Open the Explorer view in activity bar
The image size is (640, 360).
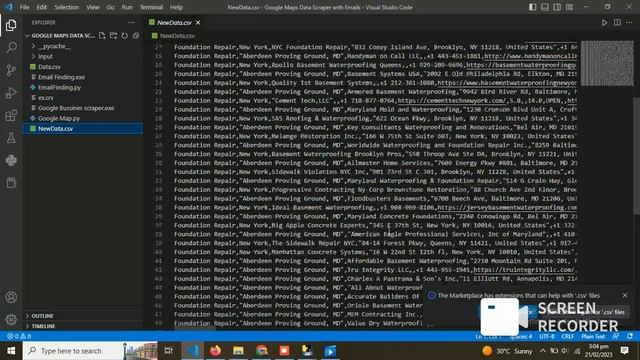coord(11,25)
